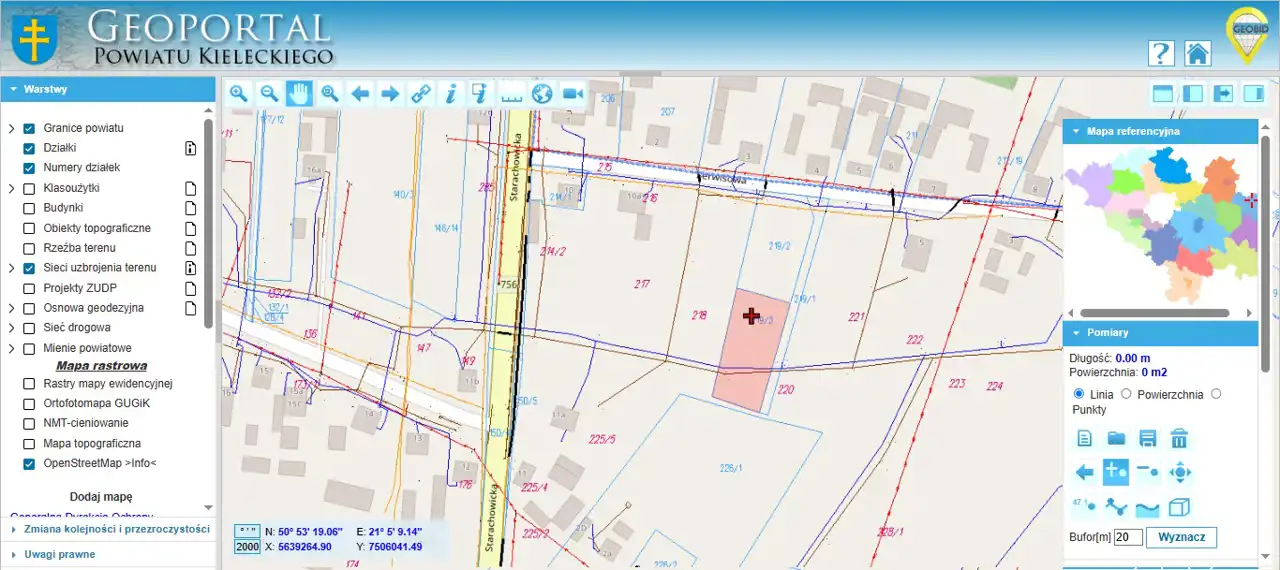Open the link sharing chain icon
This screenshot has height=570, width=1280.
pyautogui.click(x=421, y=94)
